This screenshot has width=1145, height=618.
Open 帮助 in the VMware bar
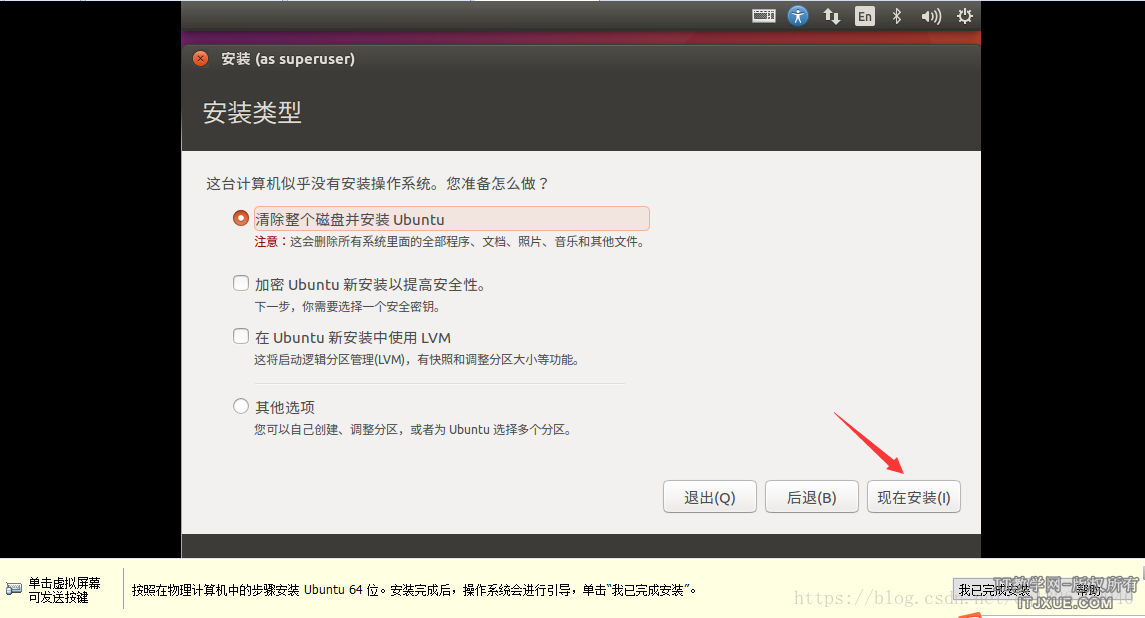click(x=1088, y=590)
